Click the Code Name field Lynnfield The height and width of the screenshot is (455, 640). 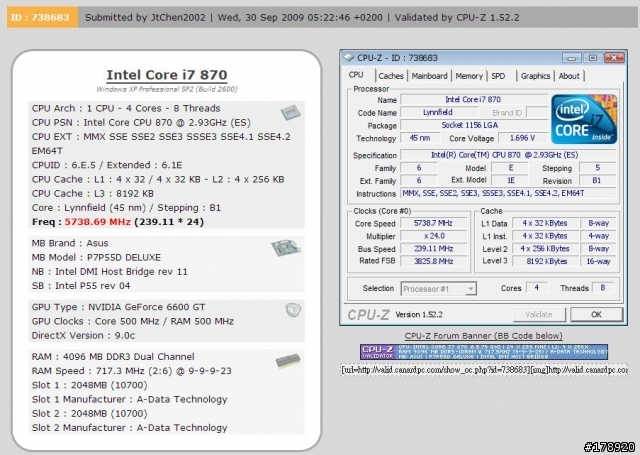coord(438,112)
